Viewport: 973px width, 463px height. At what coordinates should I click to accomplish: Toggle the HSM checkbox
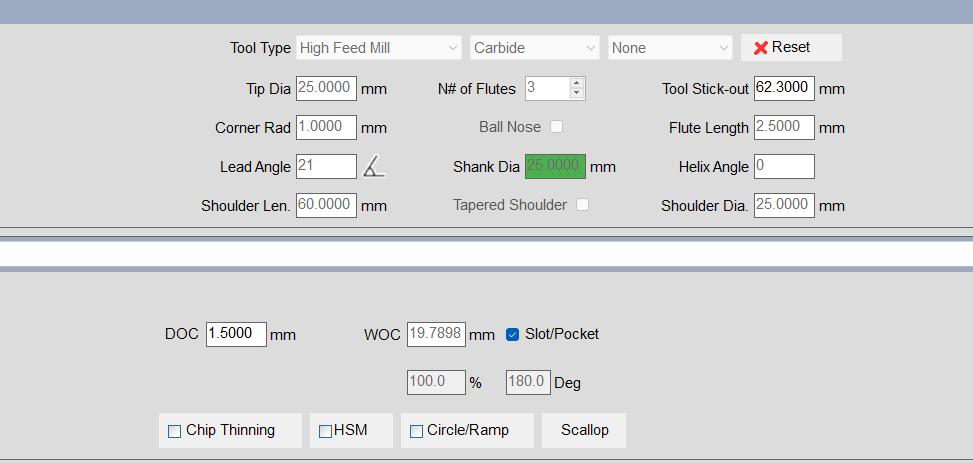[x=325, y=431]
